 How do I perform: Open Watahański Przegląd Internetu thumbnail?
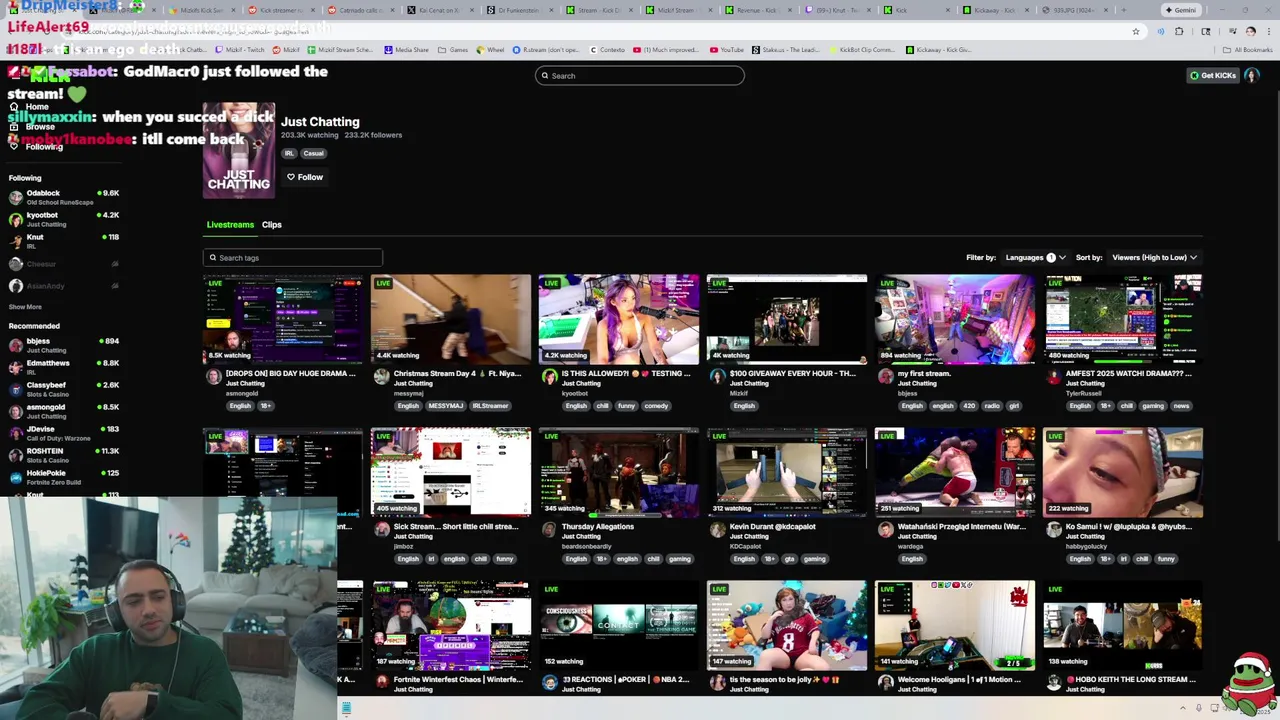tap(955, 473)
